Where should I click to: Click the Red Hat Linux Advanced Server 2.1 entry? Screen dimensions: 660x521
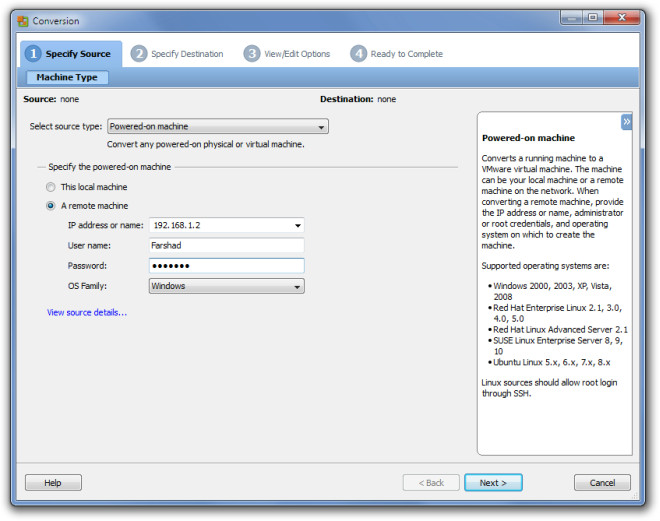pyautogui.click(x=560, y=330)
